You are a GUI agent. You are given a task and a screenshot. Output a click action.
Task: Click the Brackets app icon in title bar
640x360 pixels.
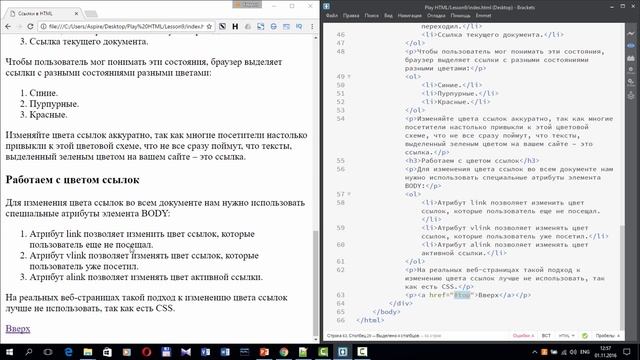pos(327,6)
